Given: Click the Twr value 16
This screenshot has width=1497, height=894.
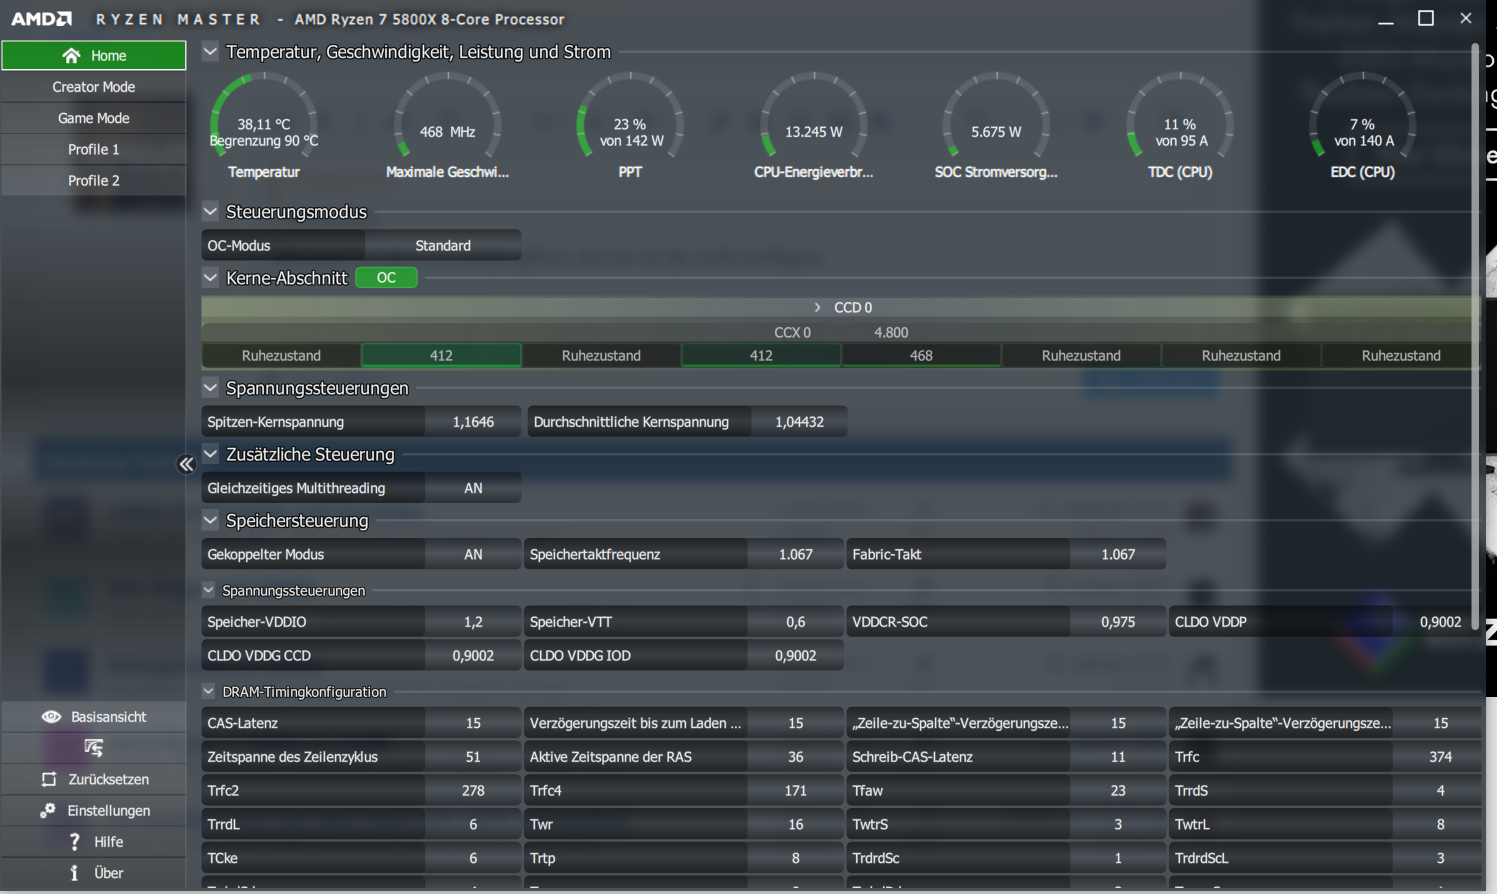Looking at the screenshot, I should (x=796, y=824).
